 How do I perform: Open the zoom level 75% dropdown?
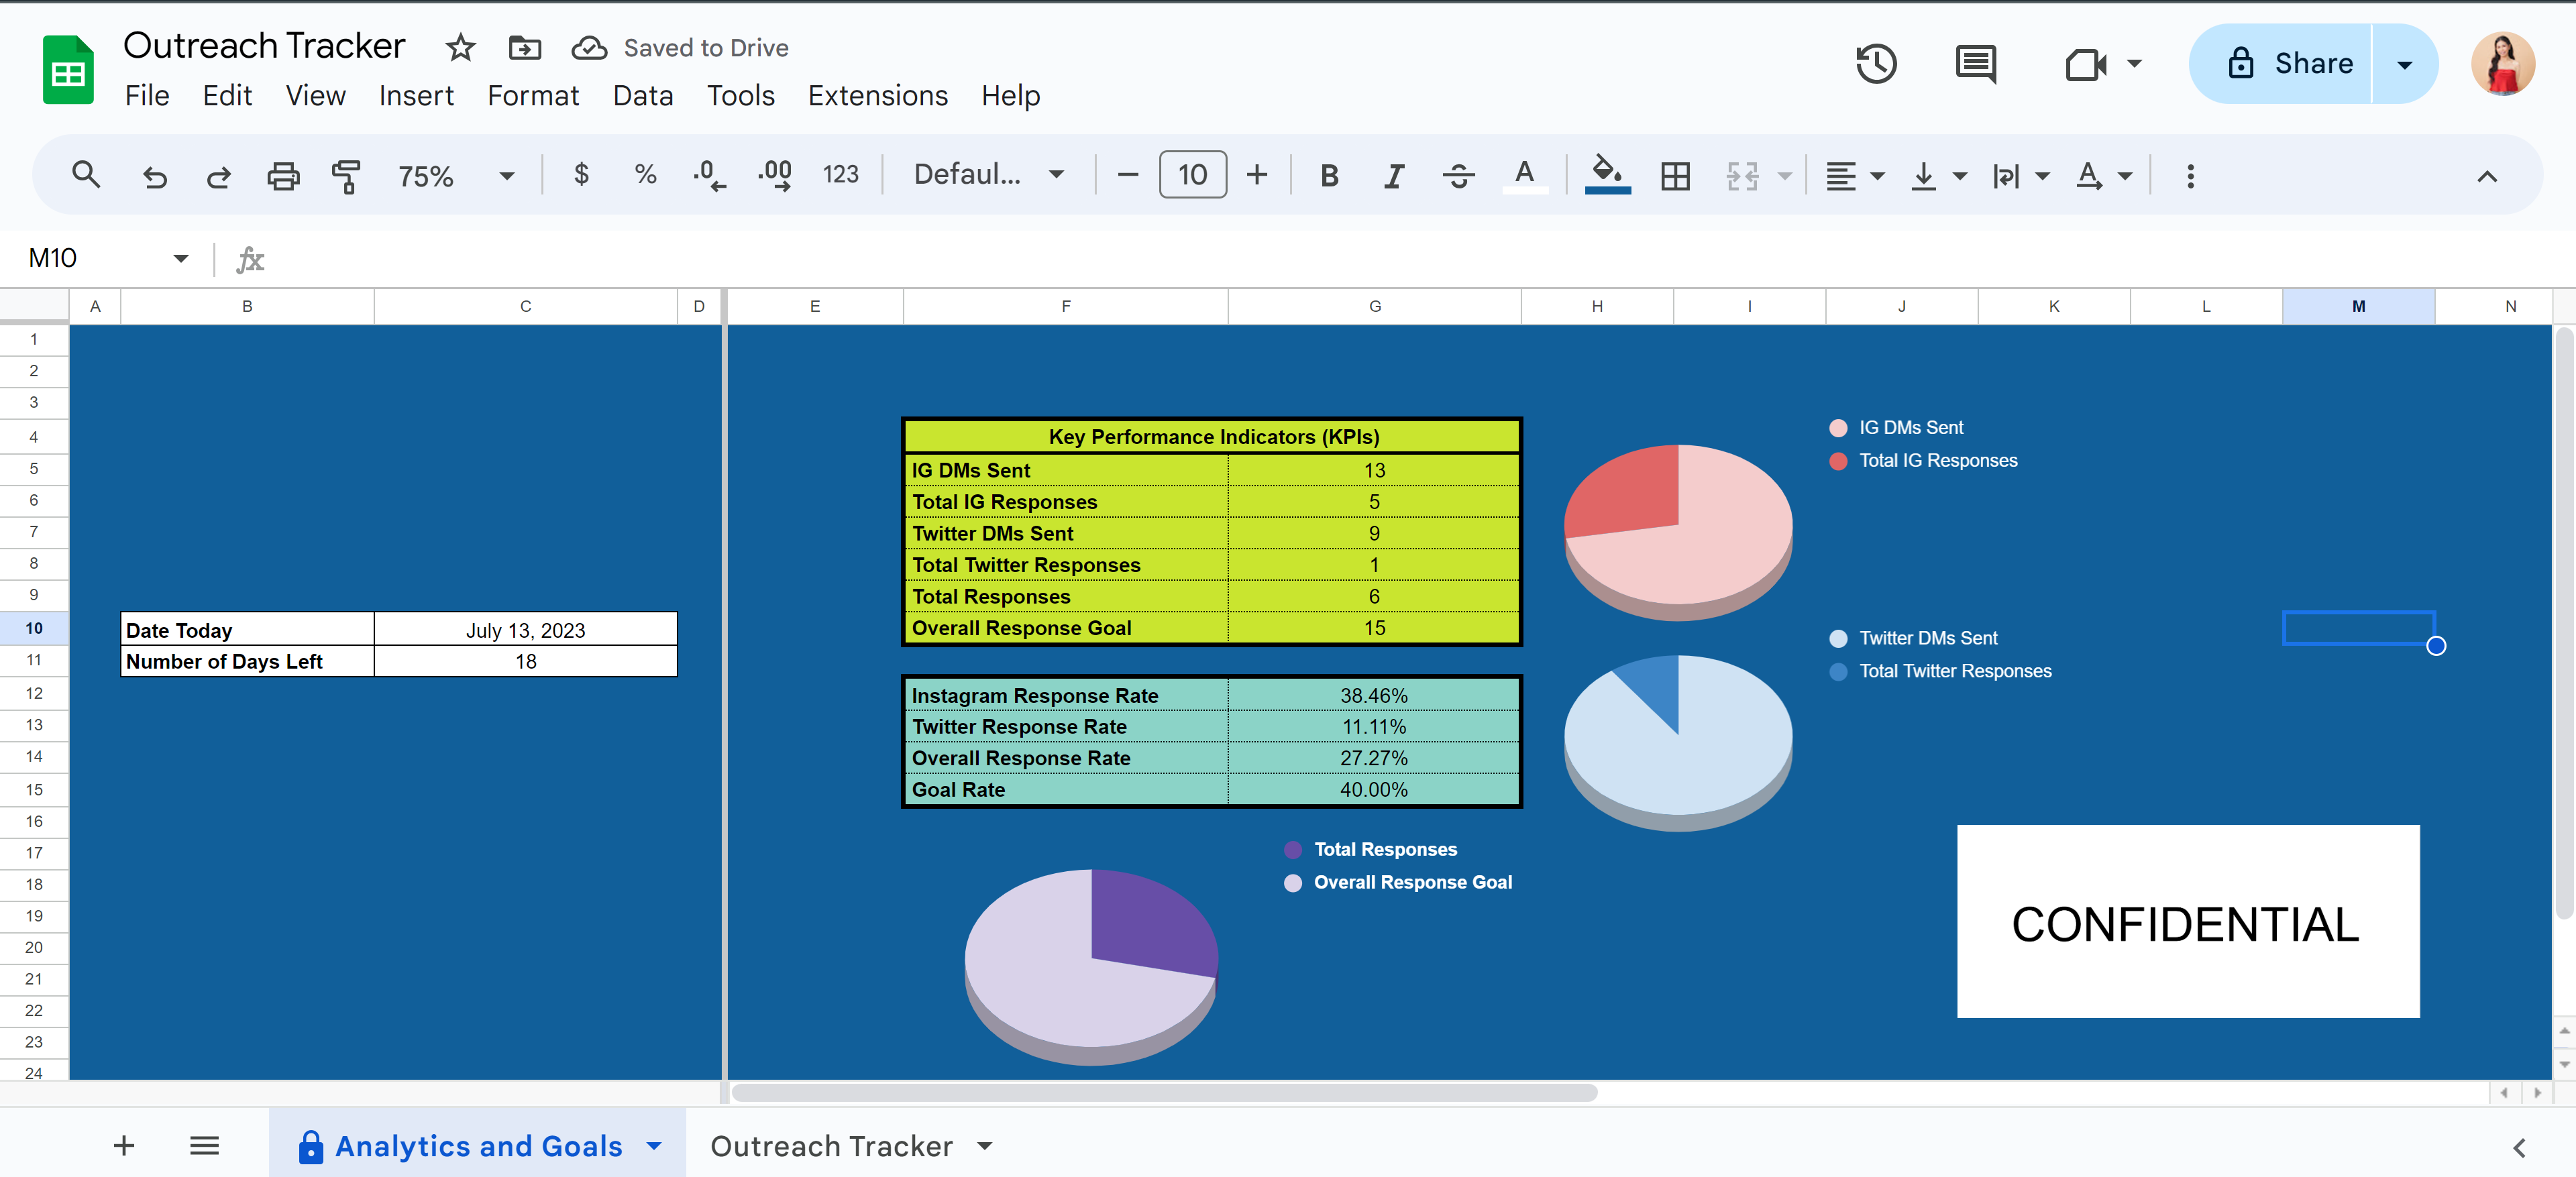pos(455,176)
